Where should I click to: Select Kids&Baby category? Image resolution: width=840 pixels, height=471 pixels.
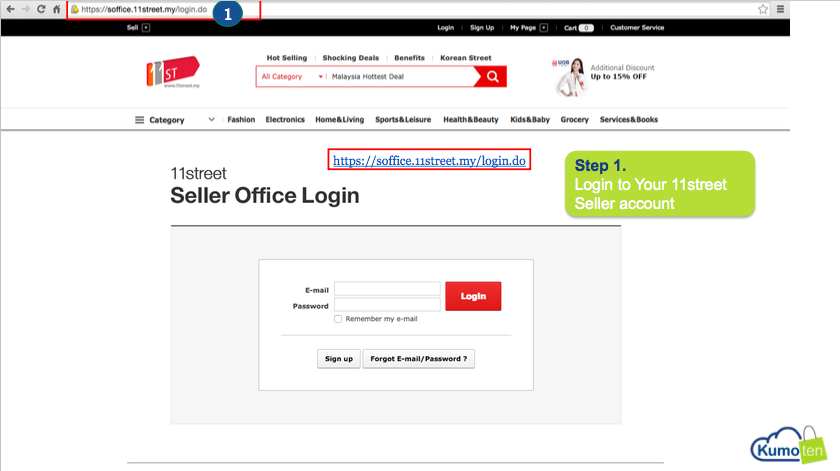(530, 119)
